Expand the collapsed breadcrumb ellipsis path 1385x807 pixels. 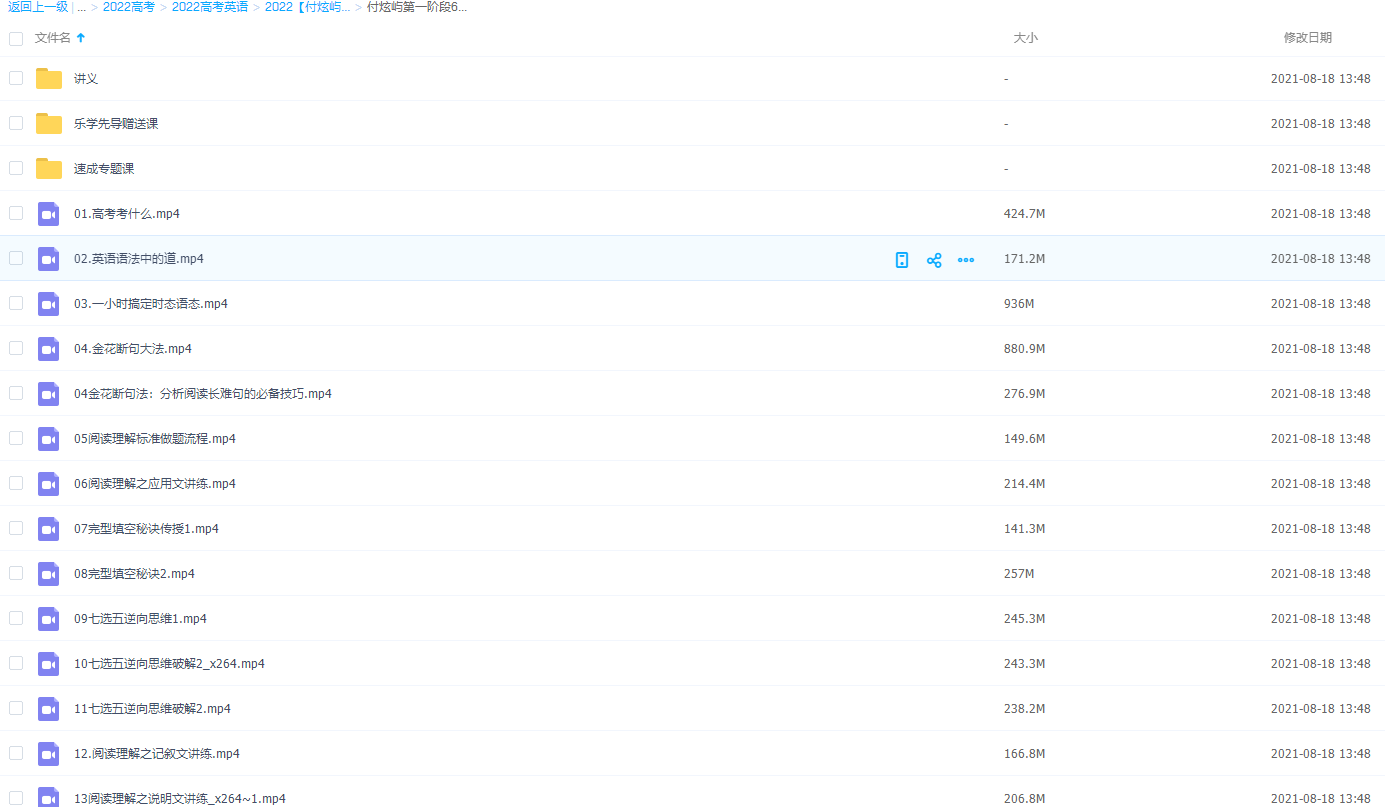(x=81, y=7)
